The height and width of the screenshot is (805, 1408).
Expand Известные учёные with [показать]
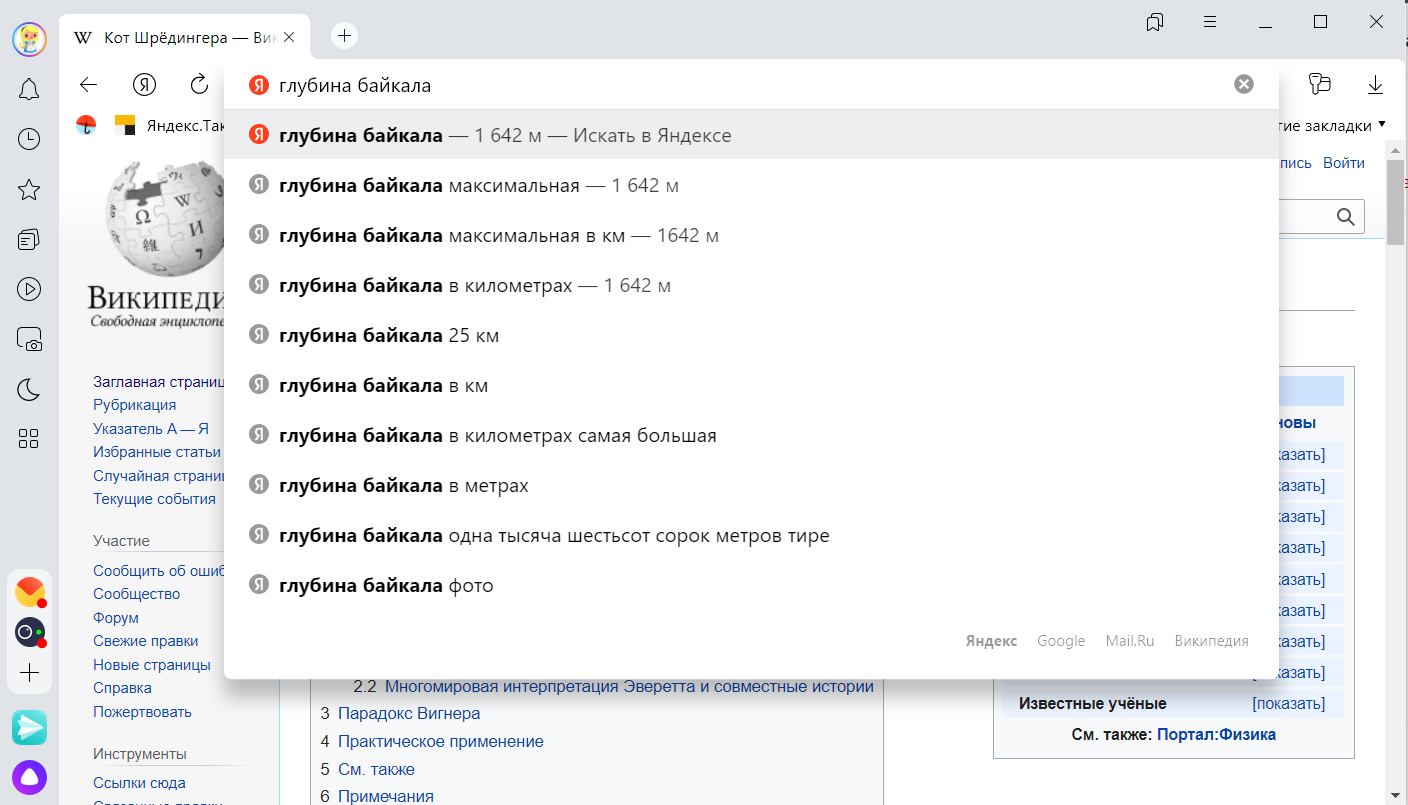click(x=1289, y=703)
